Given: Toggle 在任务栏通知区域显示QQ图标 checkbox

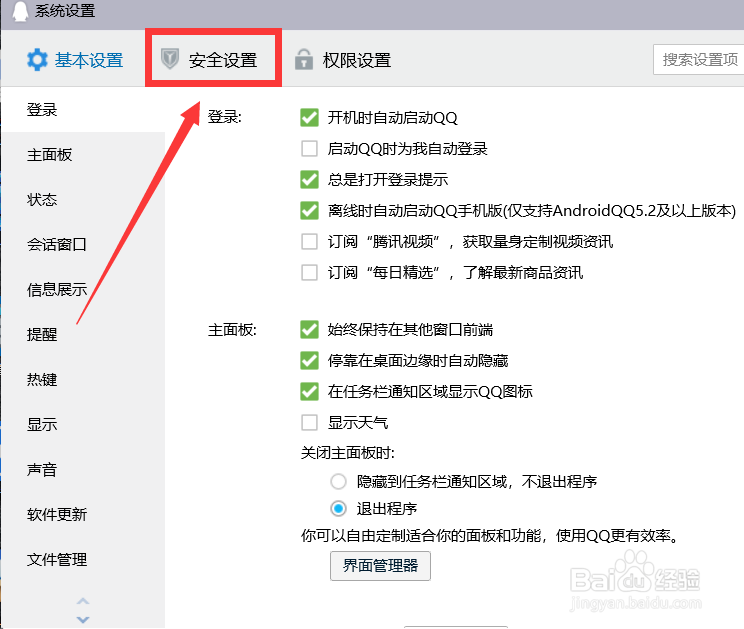Looking at the screenshot, I should pyautogui.click(x=309, y=392).
